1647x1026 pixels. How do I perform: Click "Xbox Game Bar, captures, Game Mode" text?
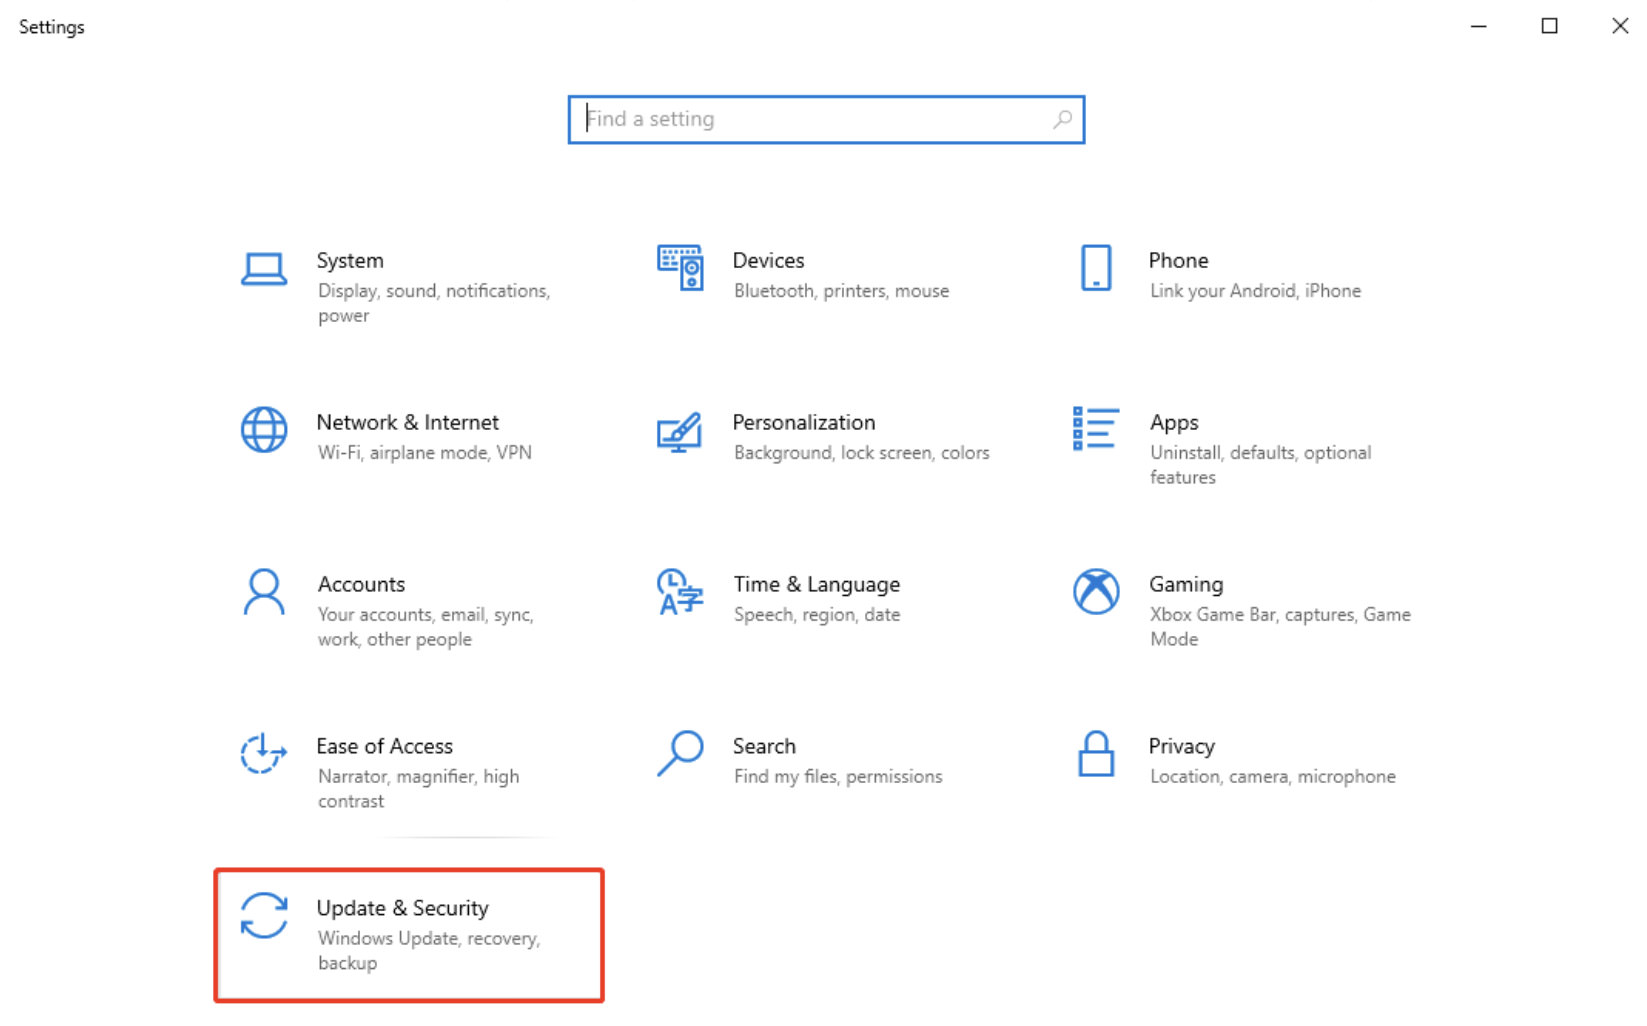point(1280,627)
